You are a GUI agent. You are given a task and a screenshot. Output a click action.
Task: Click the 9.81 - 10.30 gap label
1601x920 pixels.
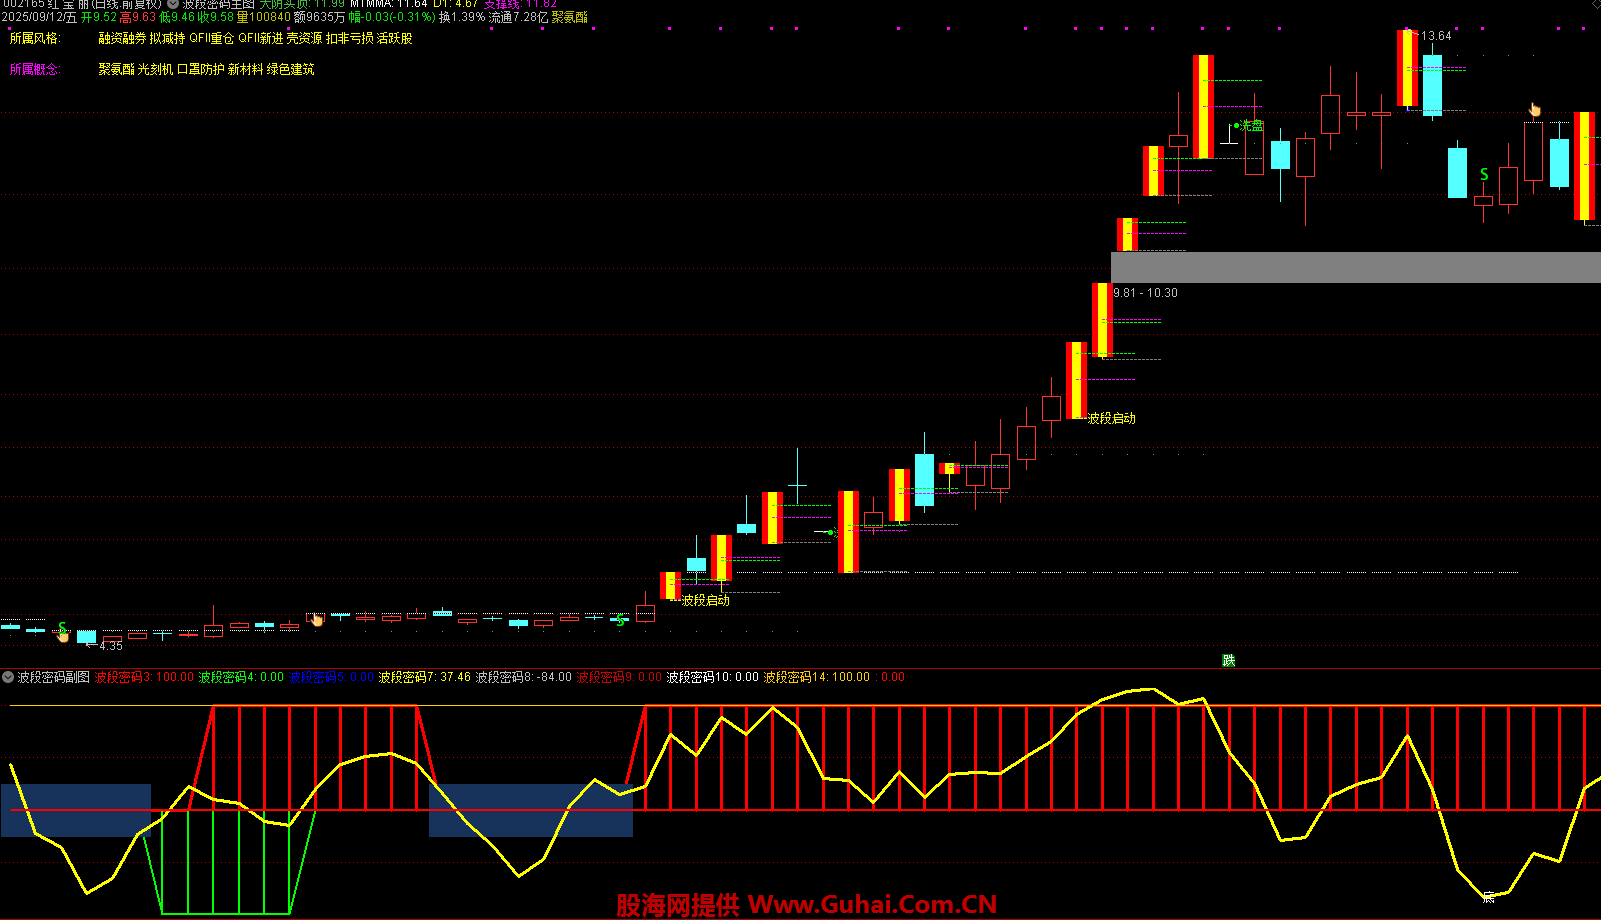[x=1146, y=293]
